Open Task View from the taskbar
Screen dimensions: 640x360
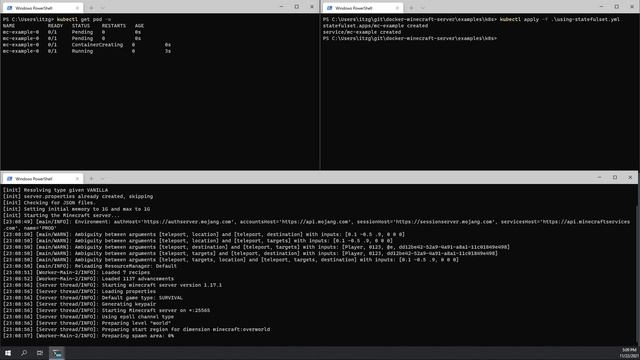pyautogui.click(x=40, y=353)
